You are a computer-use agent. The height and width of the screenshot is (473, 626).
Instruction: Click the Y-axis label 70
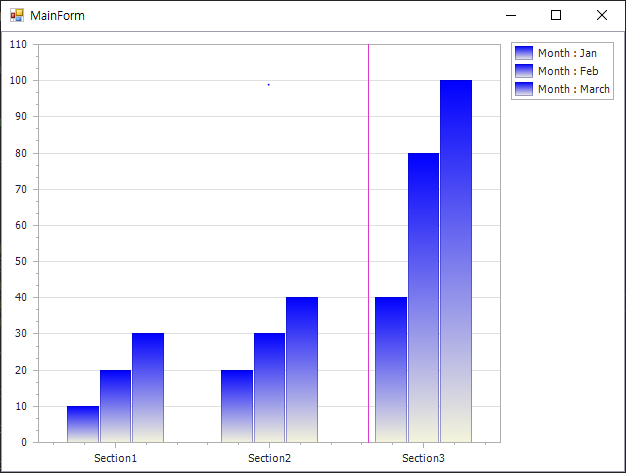[21, 189]
